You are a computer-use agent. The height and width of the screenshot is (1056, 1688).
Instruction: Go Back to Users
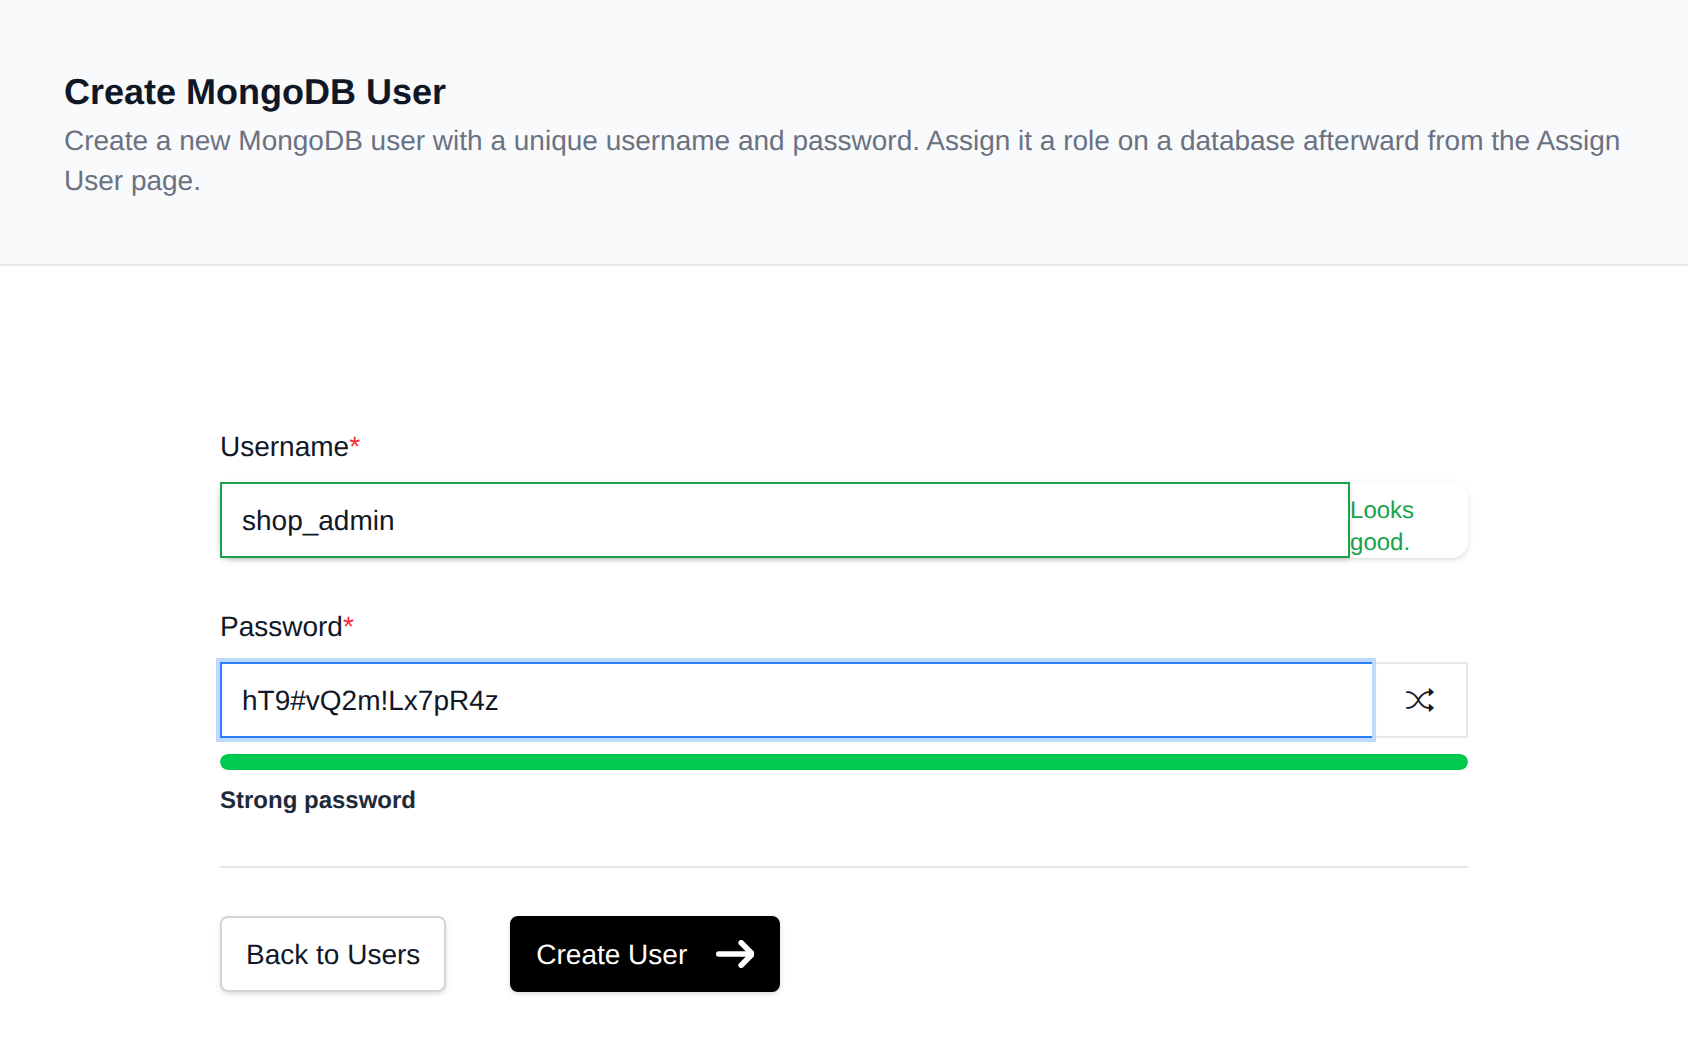pyautogui.click(x=333, y=954)
